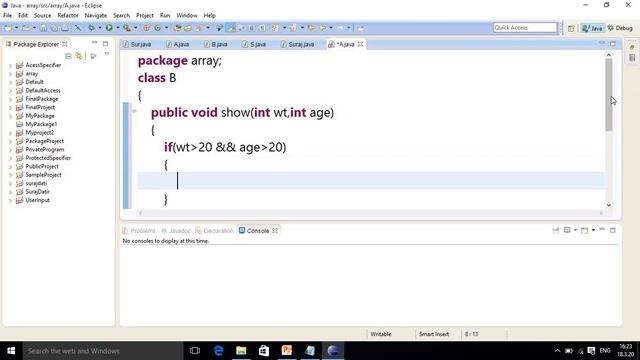Open the Project menu
This screenshot has width=640, height=360.
click(x=144, y=16)
